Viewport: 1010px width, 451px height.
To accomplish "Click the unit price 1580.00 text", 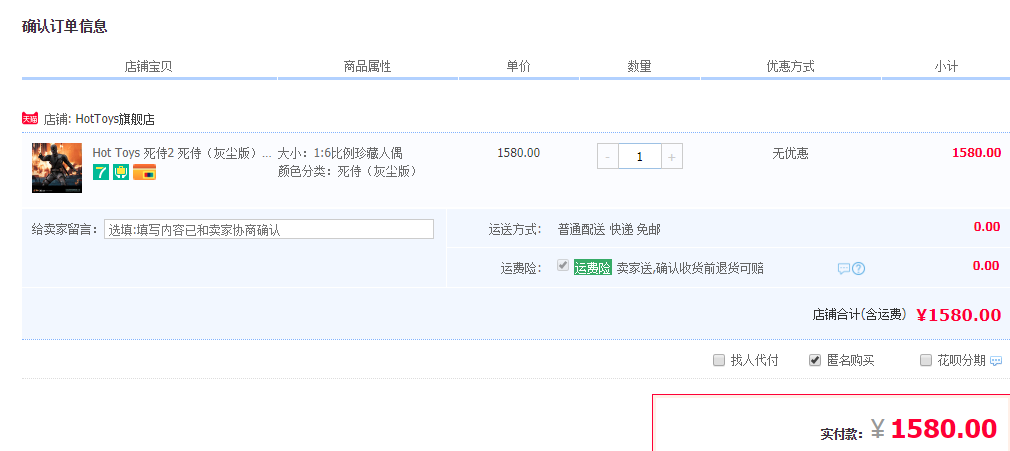I will 519,153.
